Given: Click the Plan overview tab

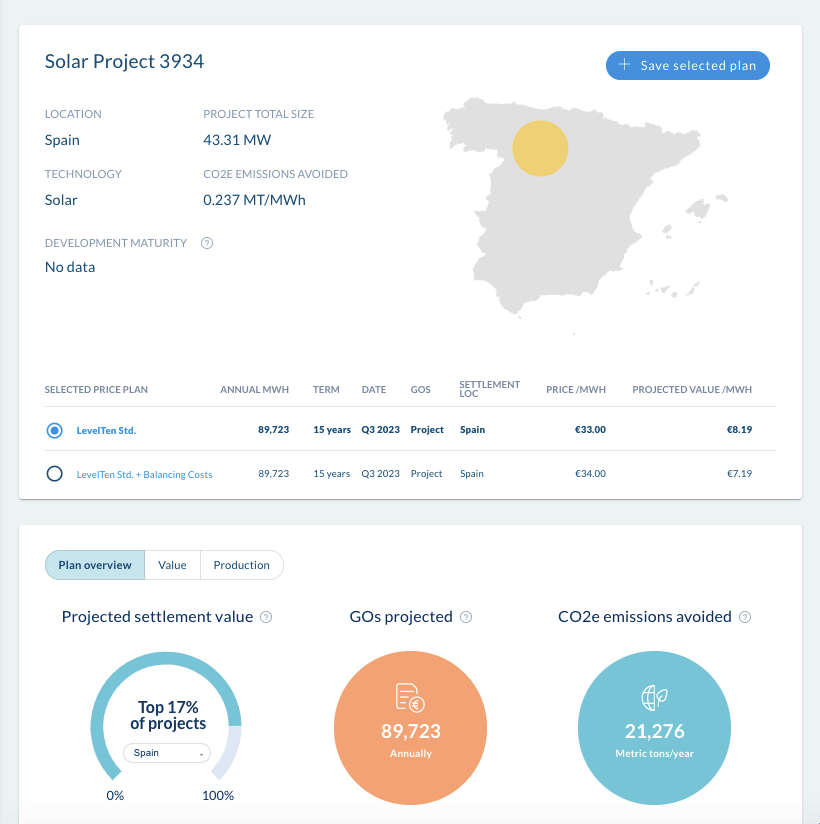Looking at the screenshot, I should coord(94,564).
